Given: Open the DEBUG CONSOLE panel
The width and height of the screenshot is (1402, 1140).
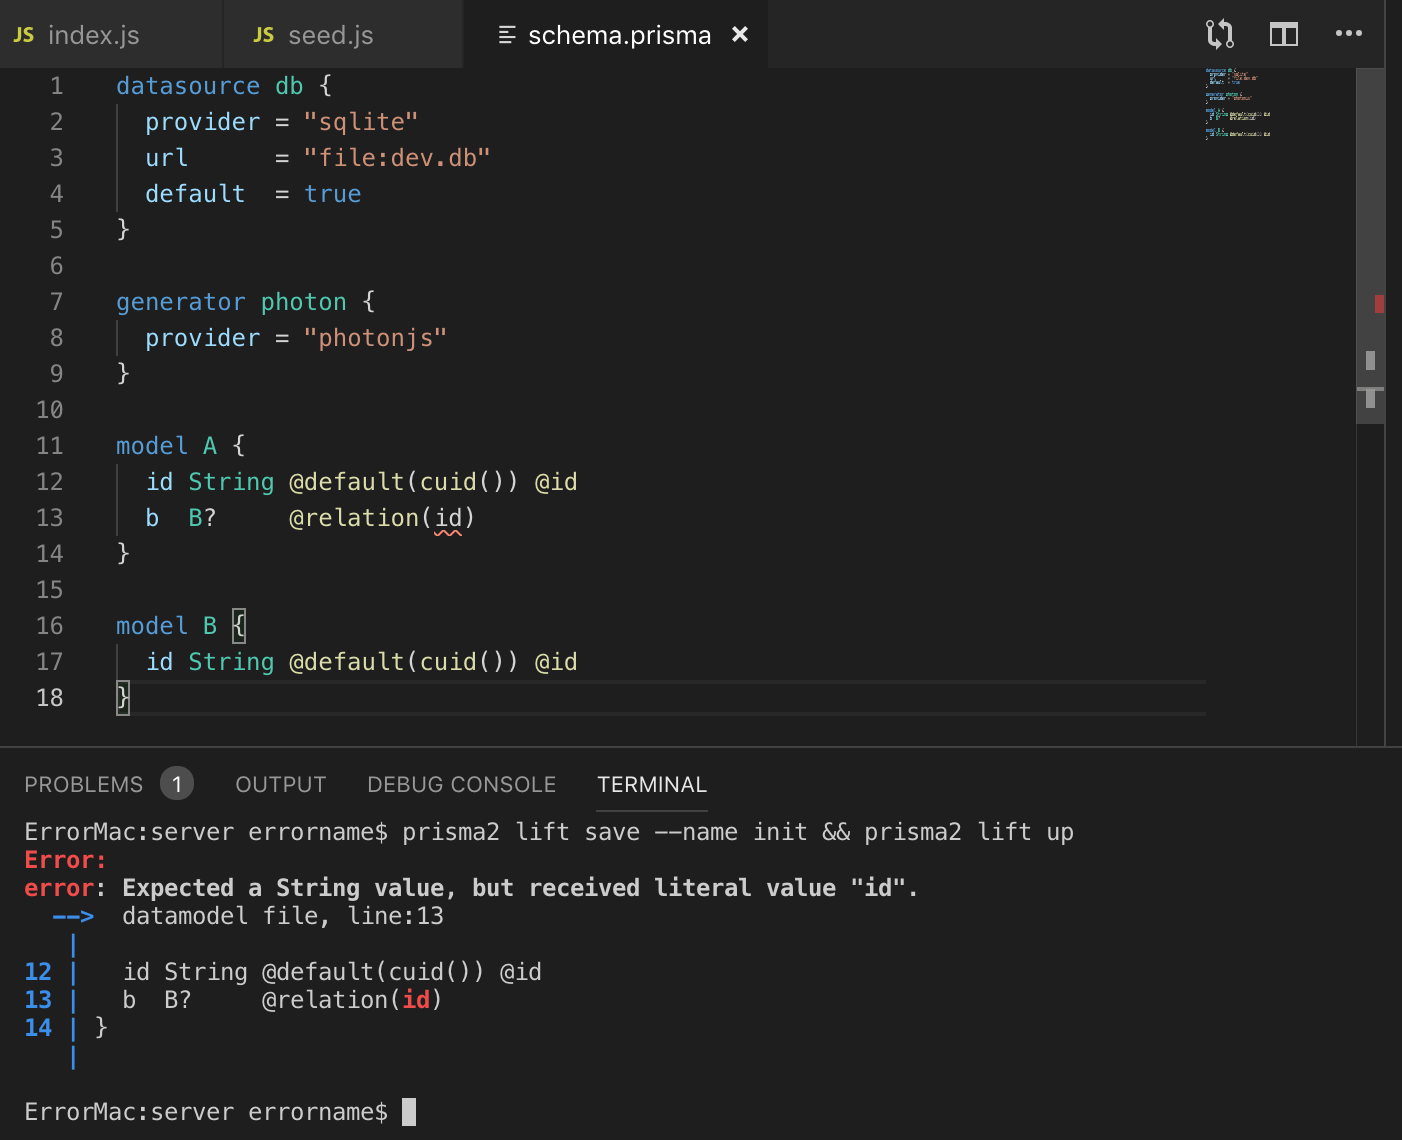Looking at the screenshot, I should (x=461, y=784).
